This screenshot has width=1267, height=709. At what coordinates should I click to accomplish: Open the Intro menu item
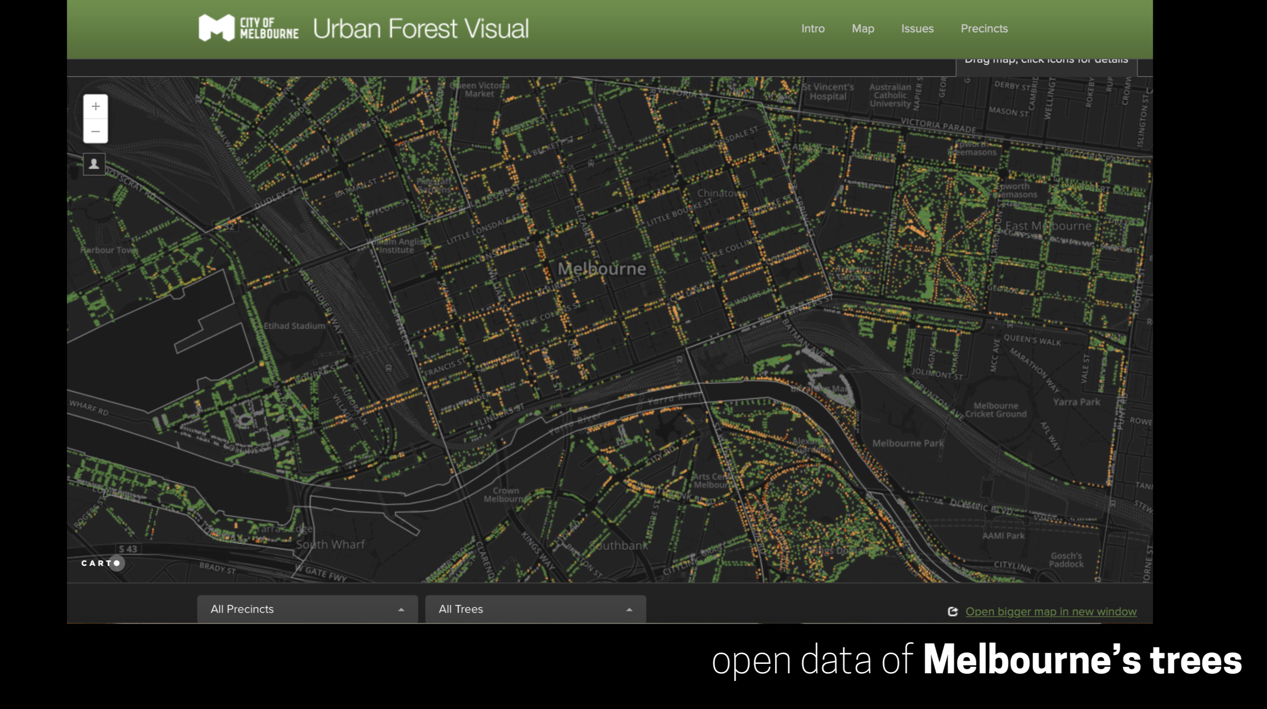pos(813,29)
